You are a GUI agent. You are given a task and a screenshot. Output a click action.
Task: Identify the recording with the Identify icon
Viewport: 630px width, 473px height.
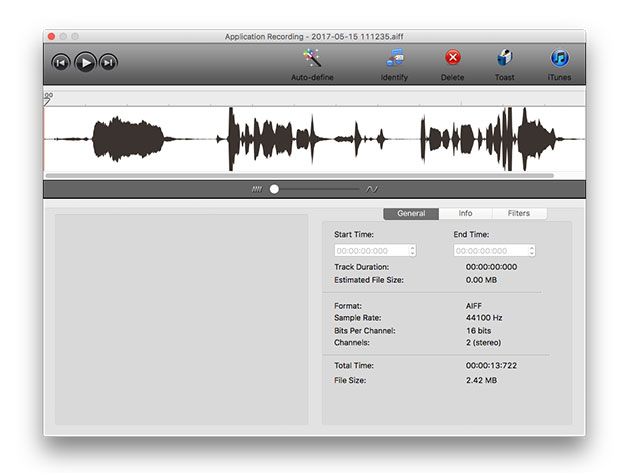(395, 58)
